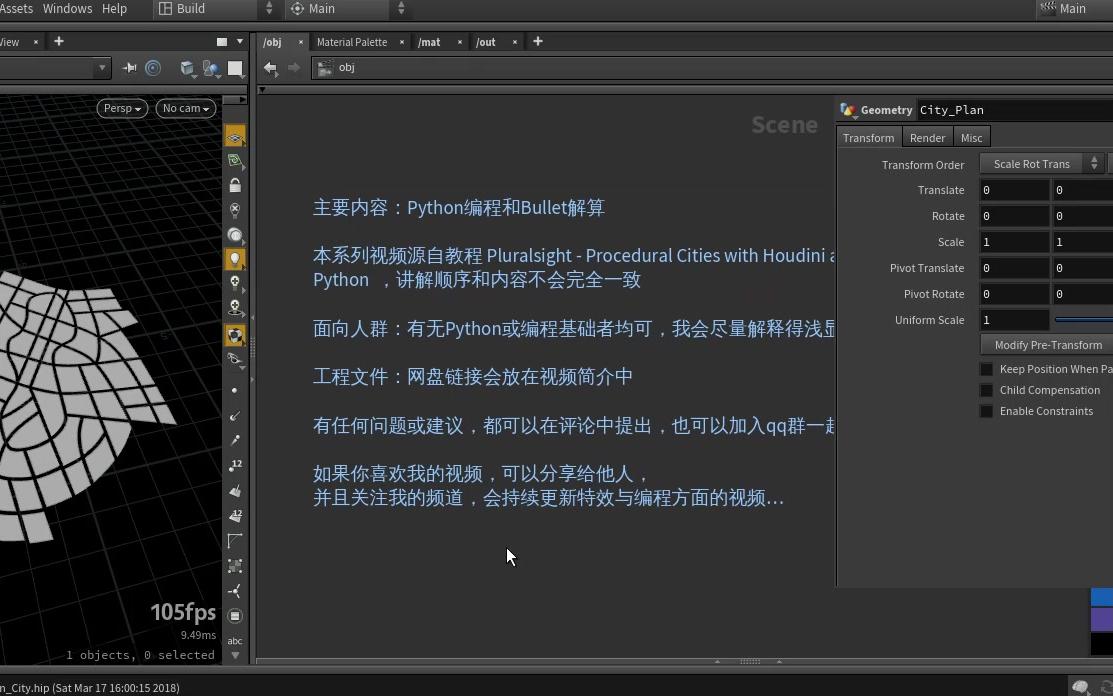Screen dimensions: 1113x696
Task: Open the chat bubble status icon
Action: pyautogui.click(x=1080, y=686)
